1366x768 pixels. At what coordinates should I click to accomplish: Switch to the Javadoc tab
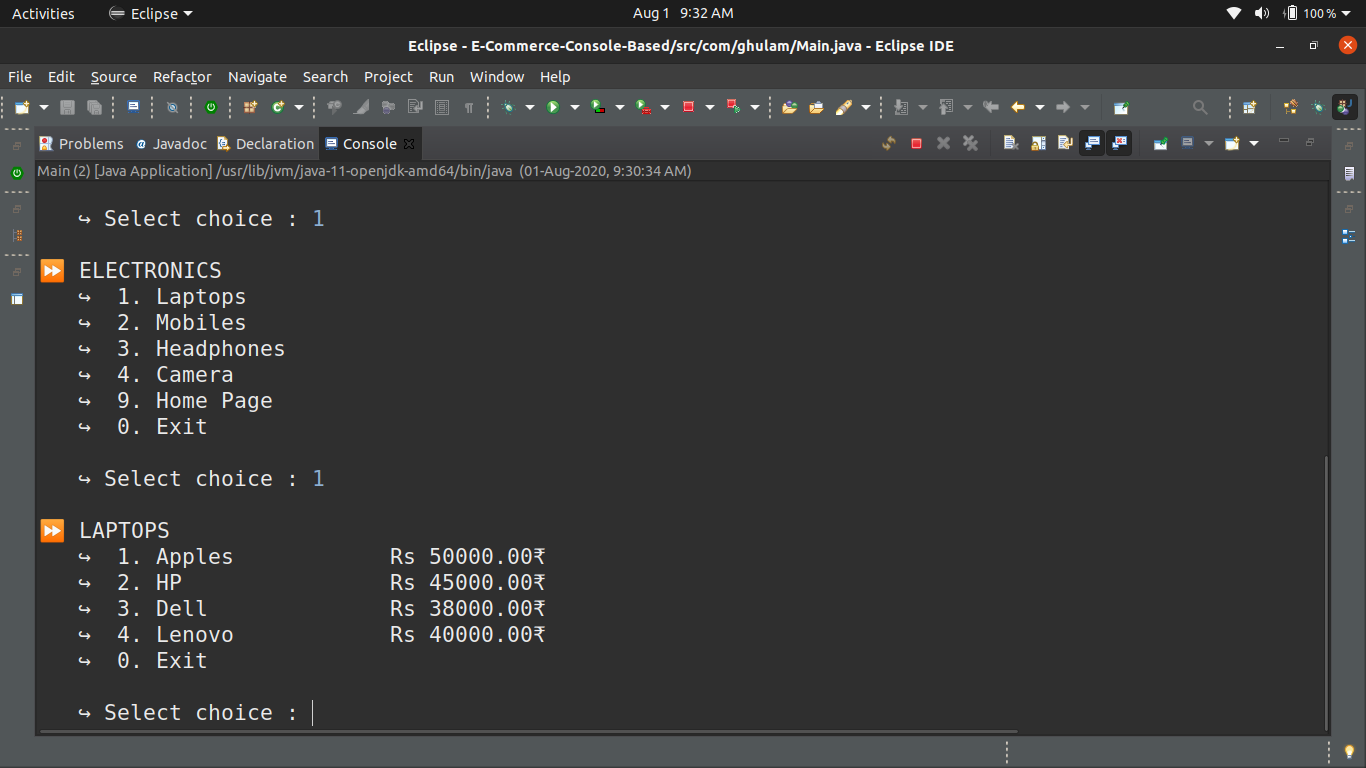pos(171,144)
